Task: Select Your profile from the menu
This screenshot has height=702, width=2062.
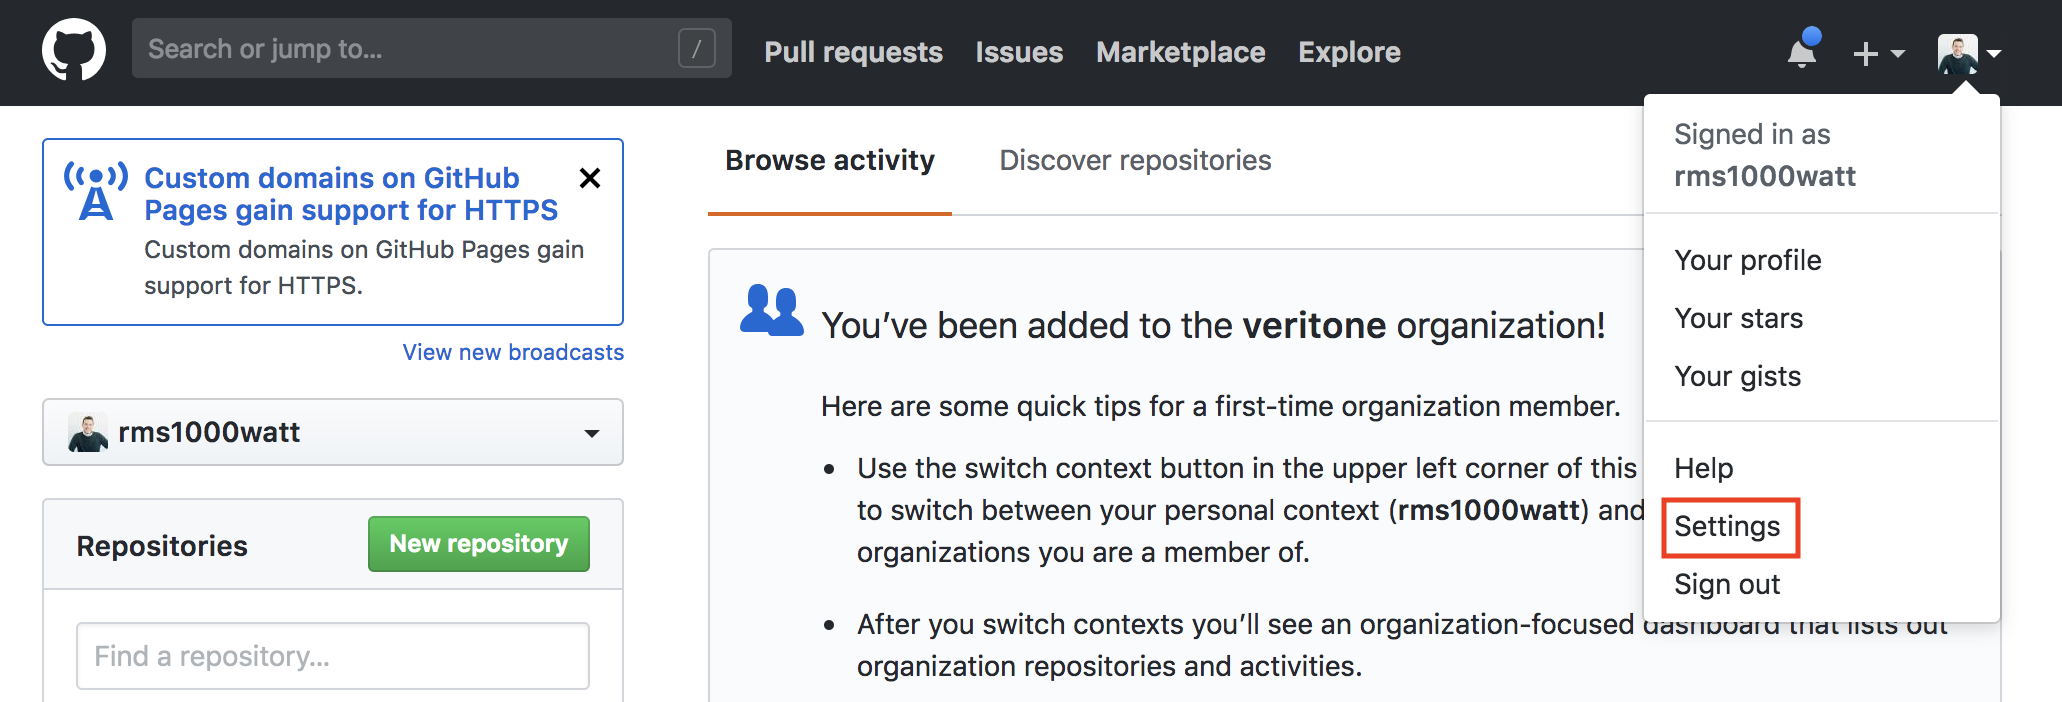Action: pos(1748,260)
